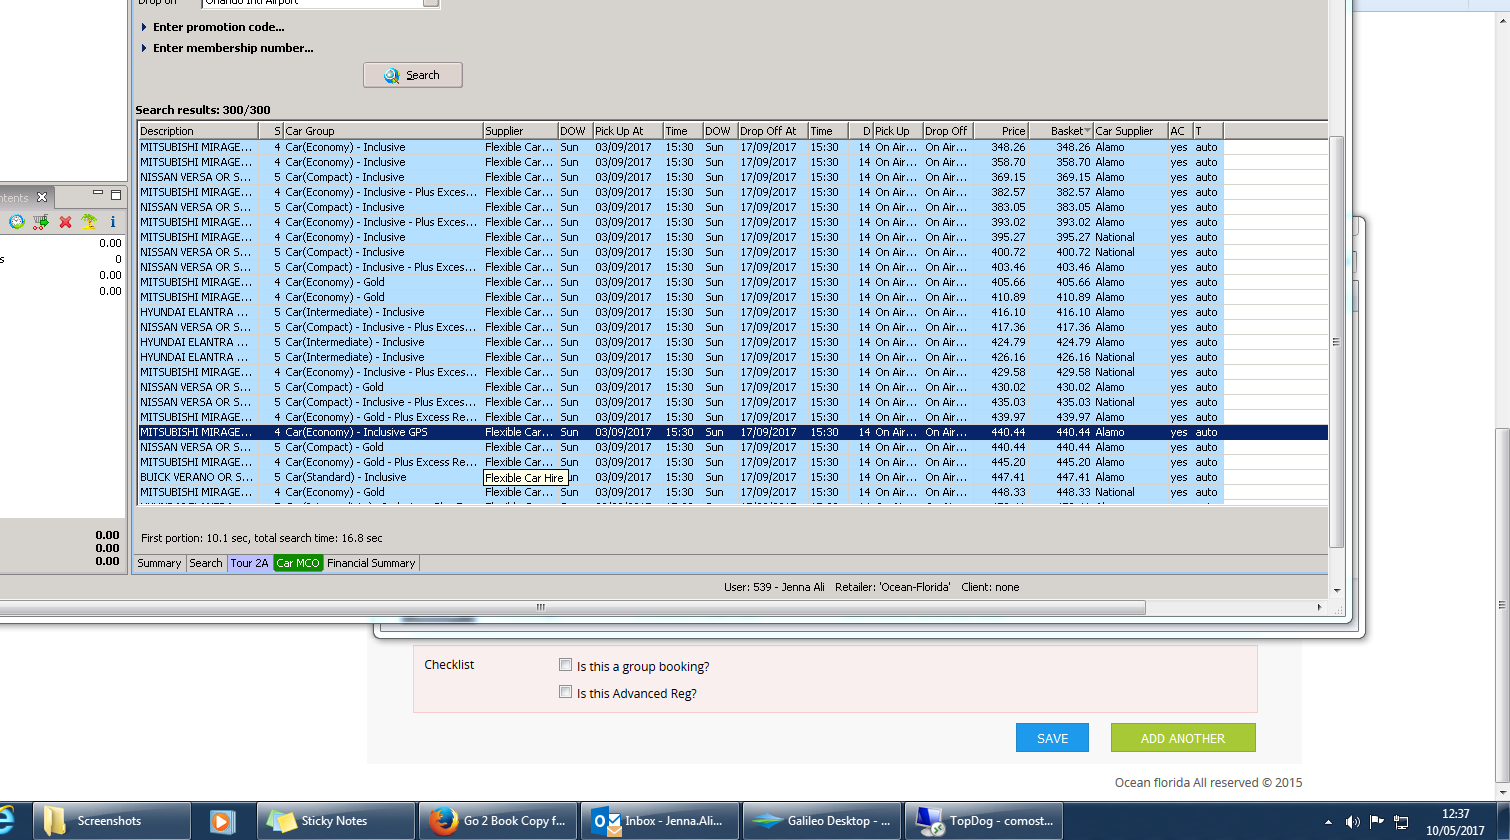Click the blue info icon
This screenshot has height=840, width=1510.
(113, 222)
